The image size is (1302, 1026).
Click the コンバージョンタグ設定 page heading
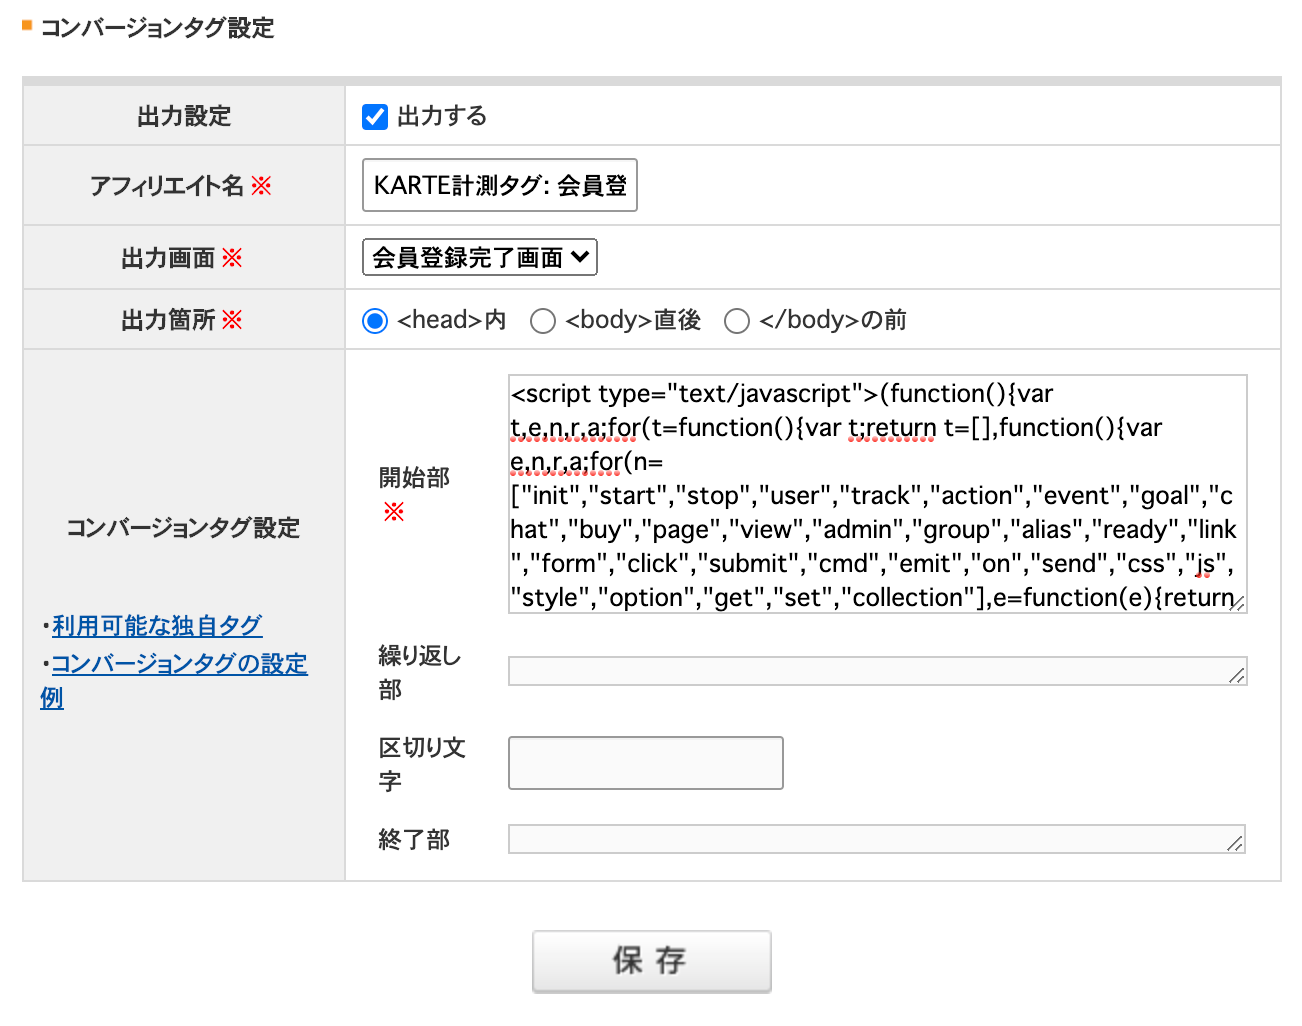coord(157,28)
